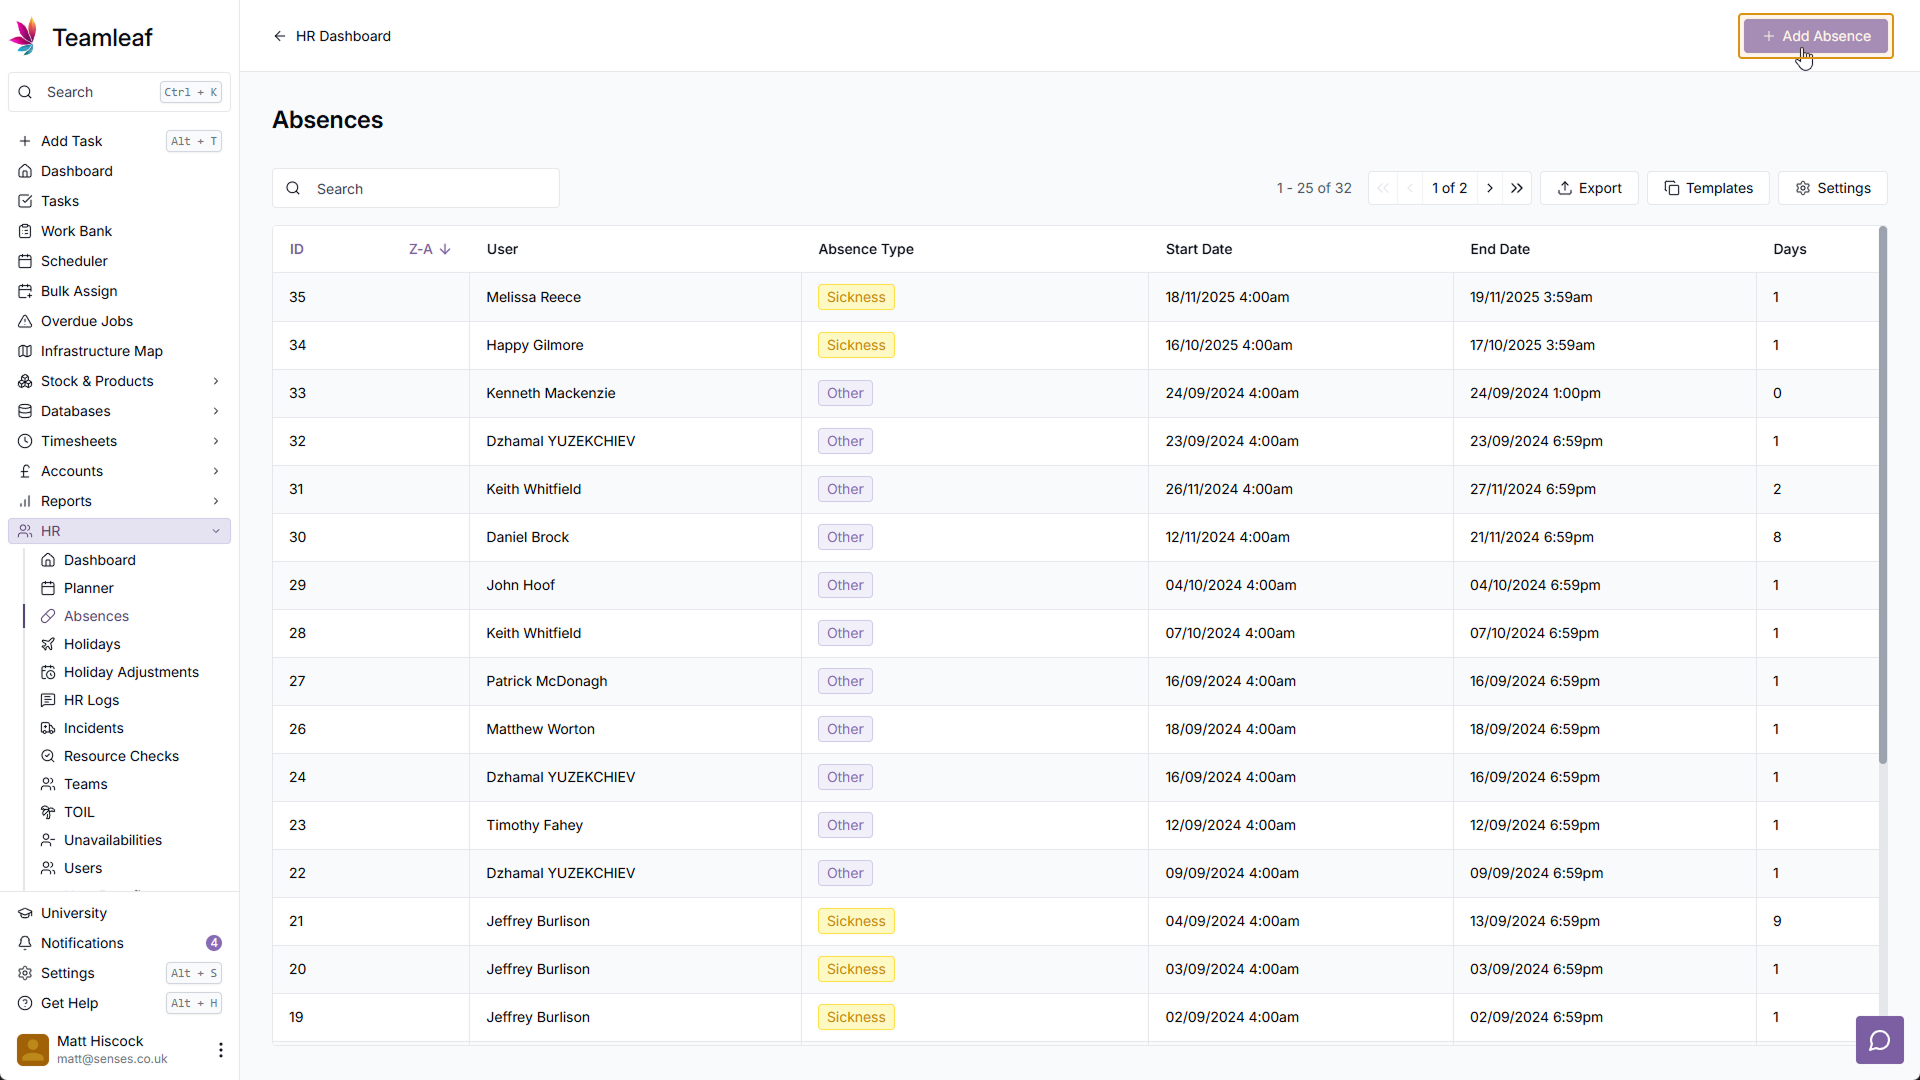Click the Add Absence button

point(1815,36)
